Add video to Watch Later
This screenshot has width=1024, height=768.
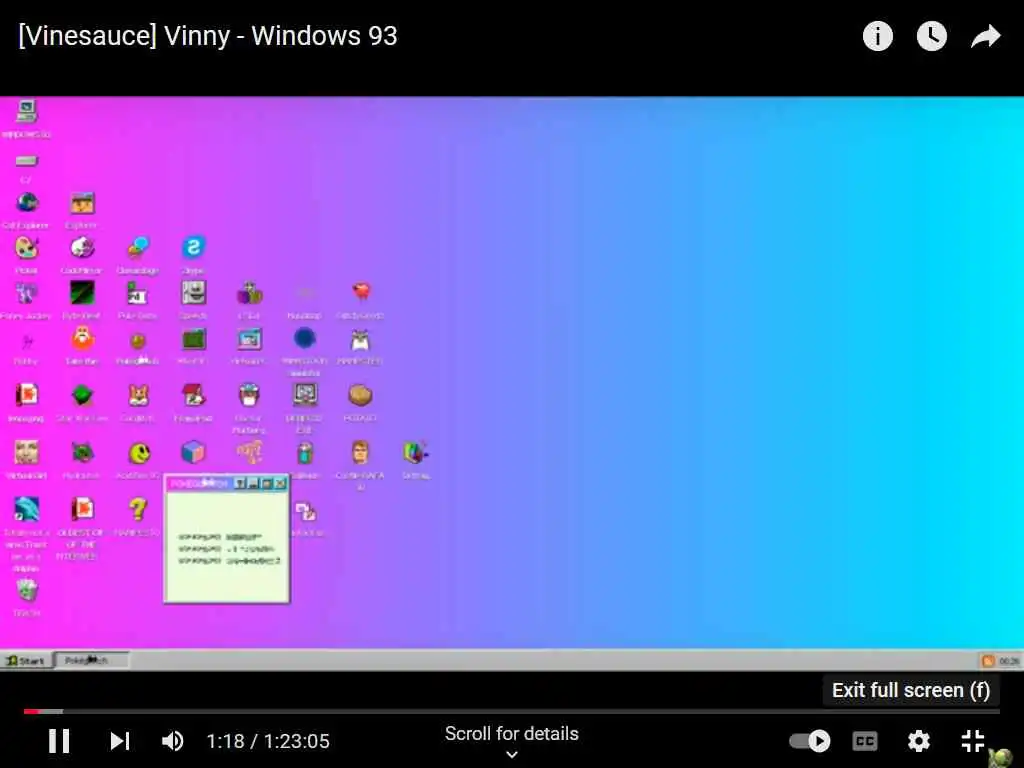click(931, 36)
